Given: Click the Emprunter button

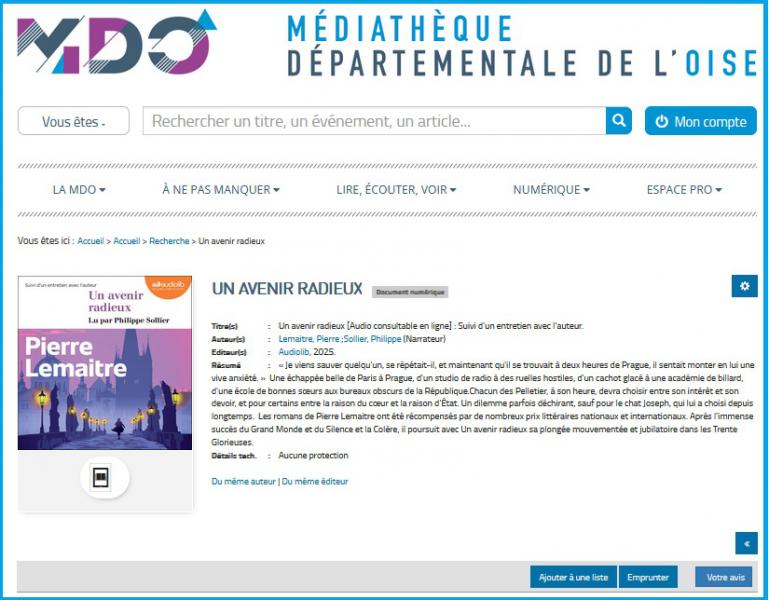Looking at the screenshot, I should click(x=647, y=577).
